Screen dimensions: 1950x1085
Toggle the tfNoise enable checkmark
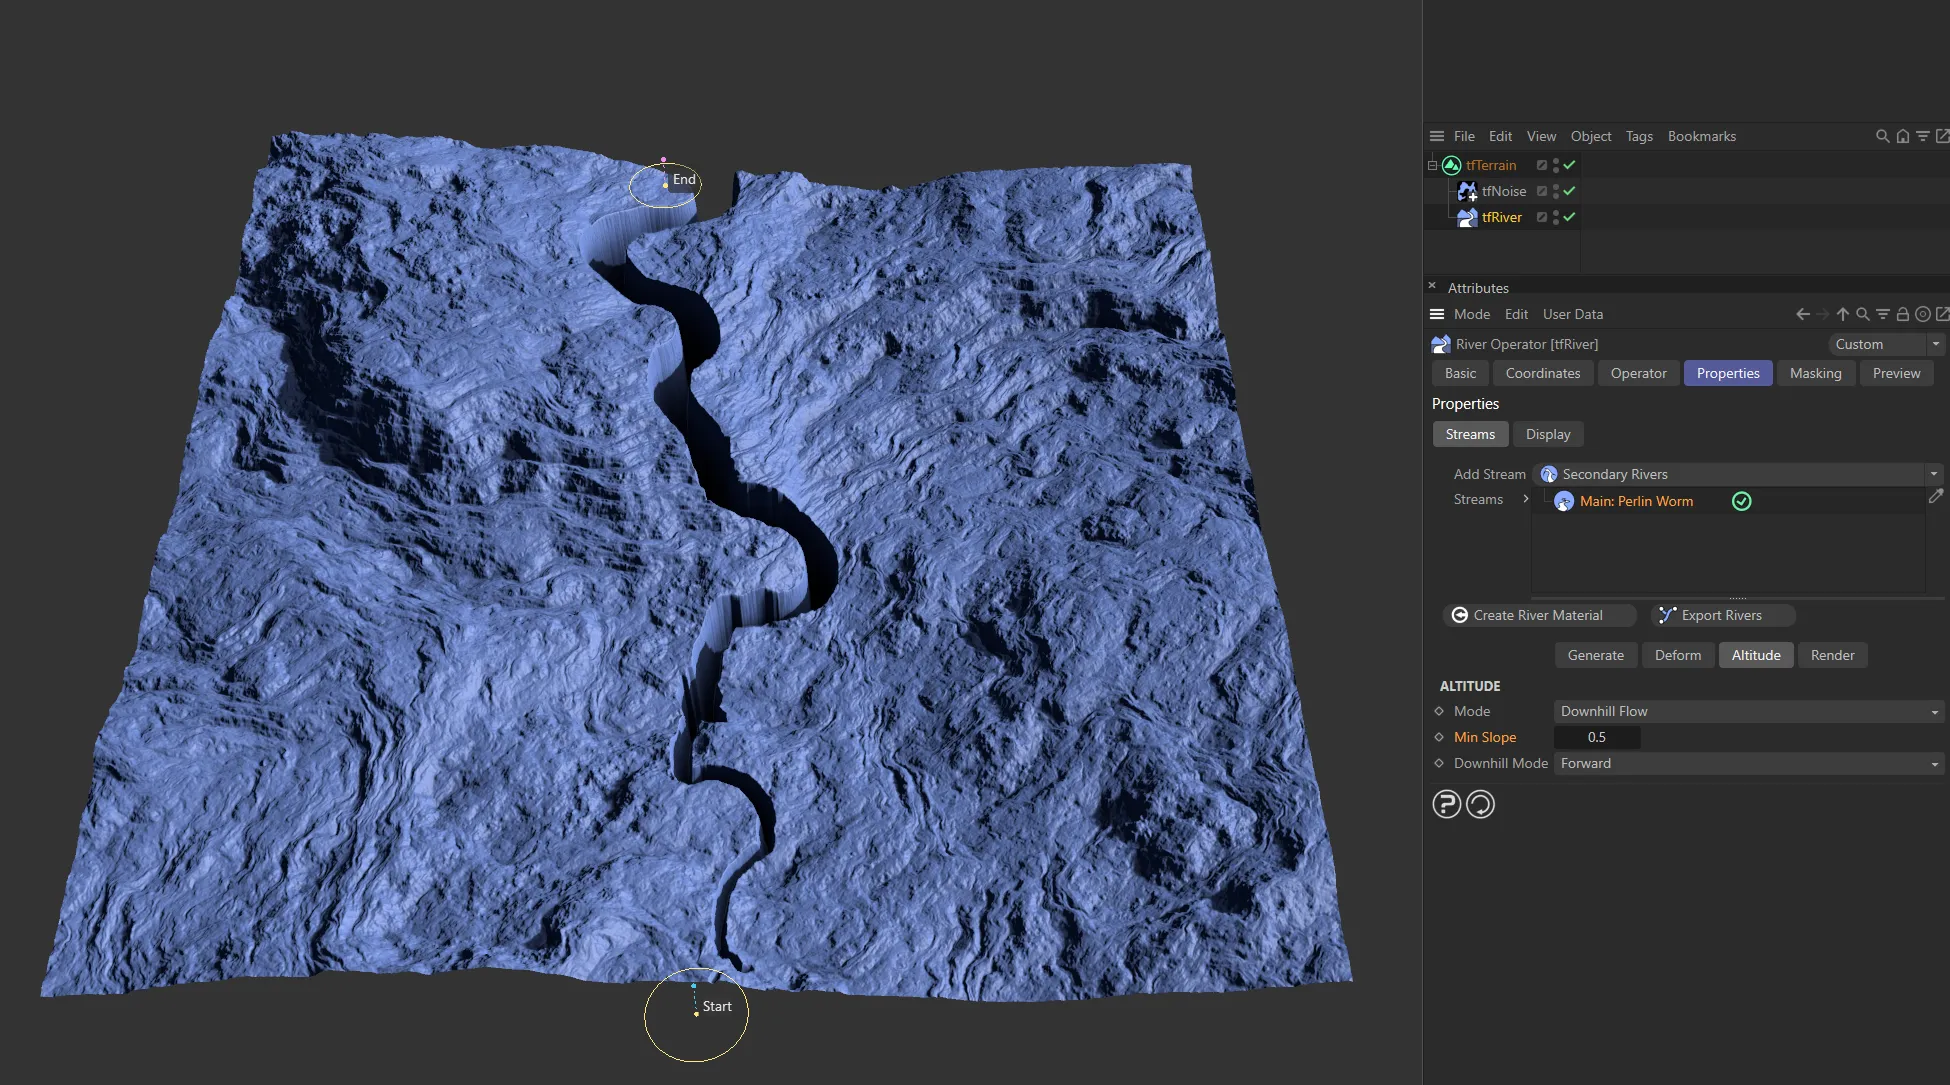(1570, 191)
